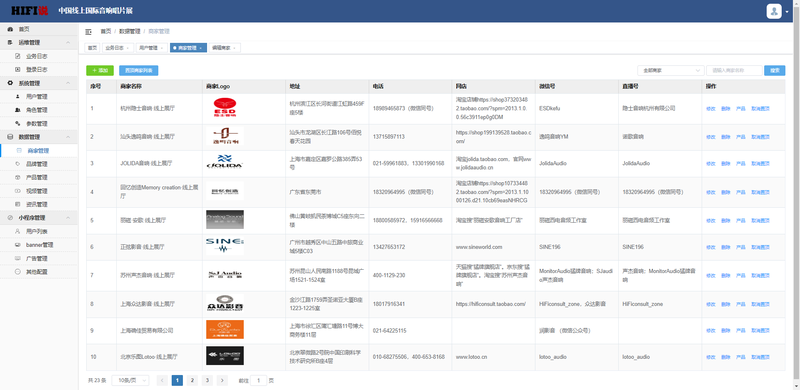
Task: Click the 参数管理 icon in sidebar
Action: (x=18, y=124)
